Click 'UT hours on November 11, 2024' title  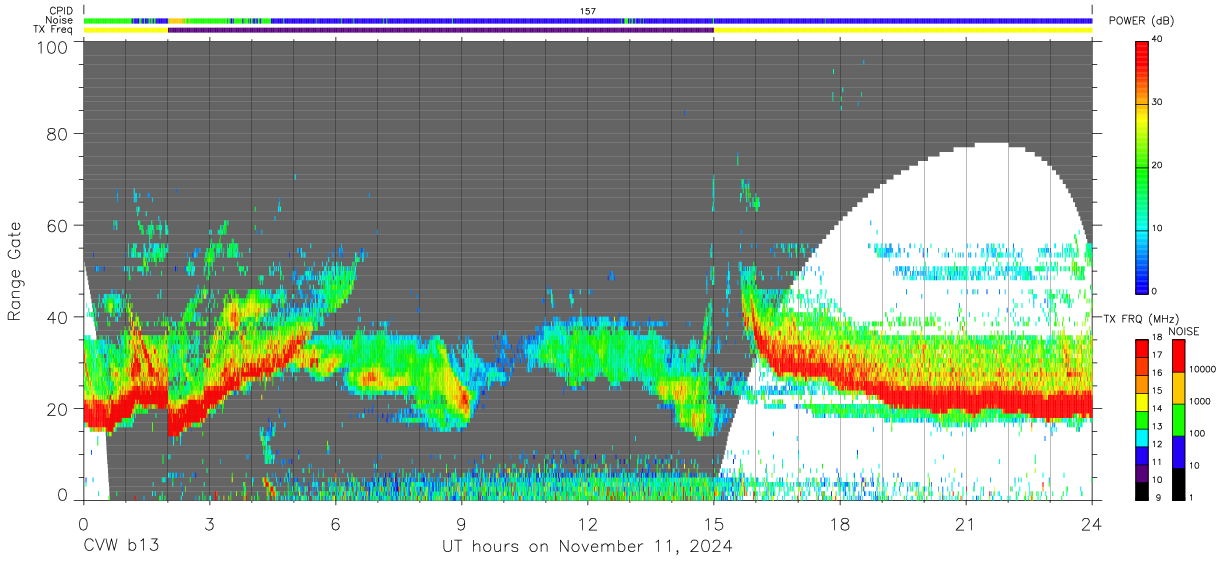(x=588, y=547)
